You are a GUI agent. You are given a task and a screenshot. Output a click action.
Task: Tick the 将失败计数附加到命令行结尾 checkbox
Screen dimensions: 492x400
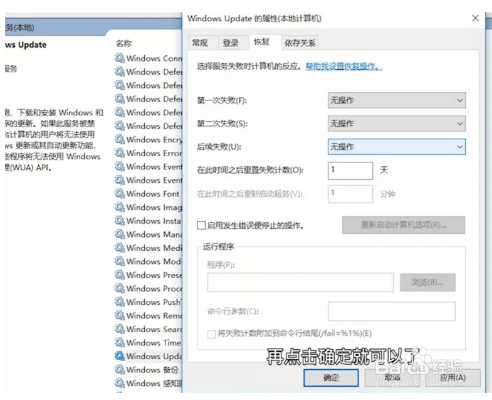pos(211,334)
